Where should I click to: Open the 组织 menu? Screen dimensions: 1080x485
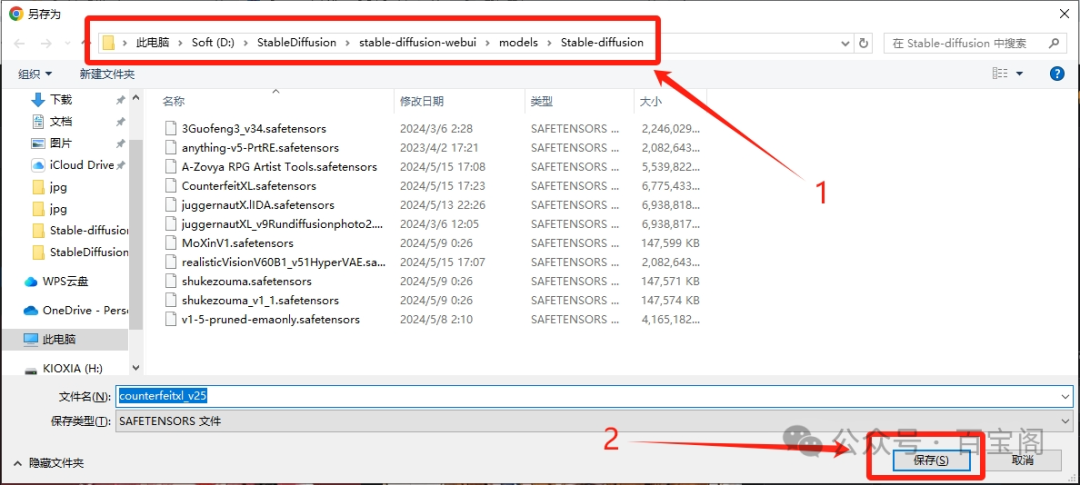34,74
